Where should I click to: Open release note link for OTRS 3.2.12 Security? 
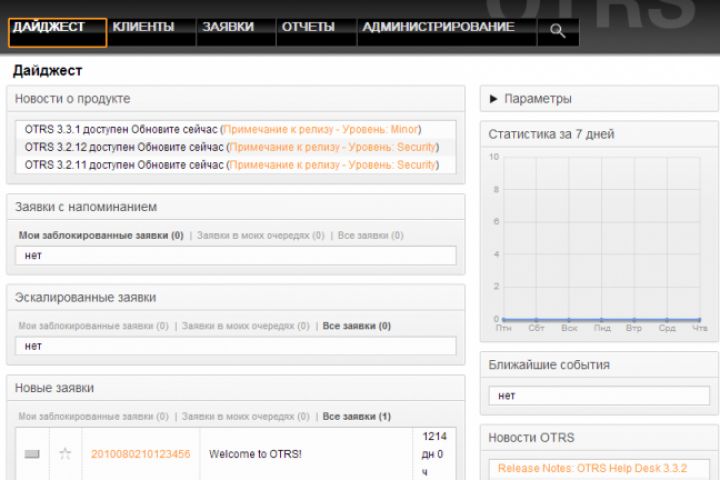332,147
